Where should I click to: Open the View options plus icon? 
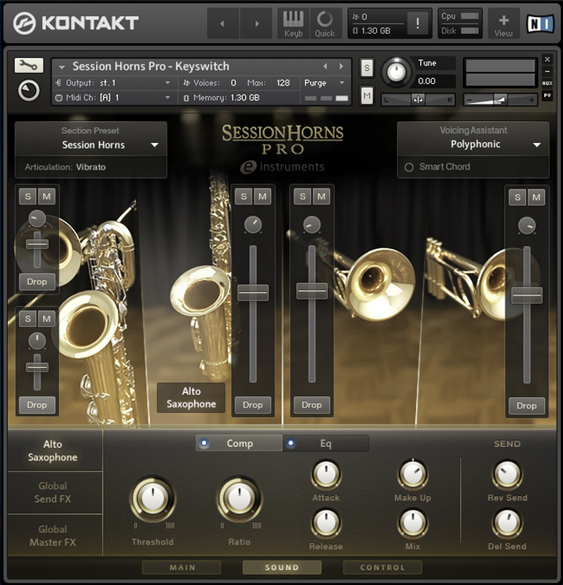point(504,24)
